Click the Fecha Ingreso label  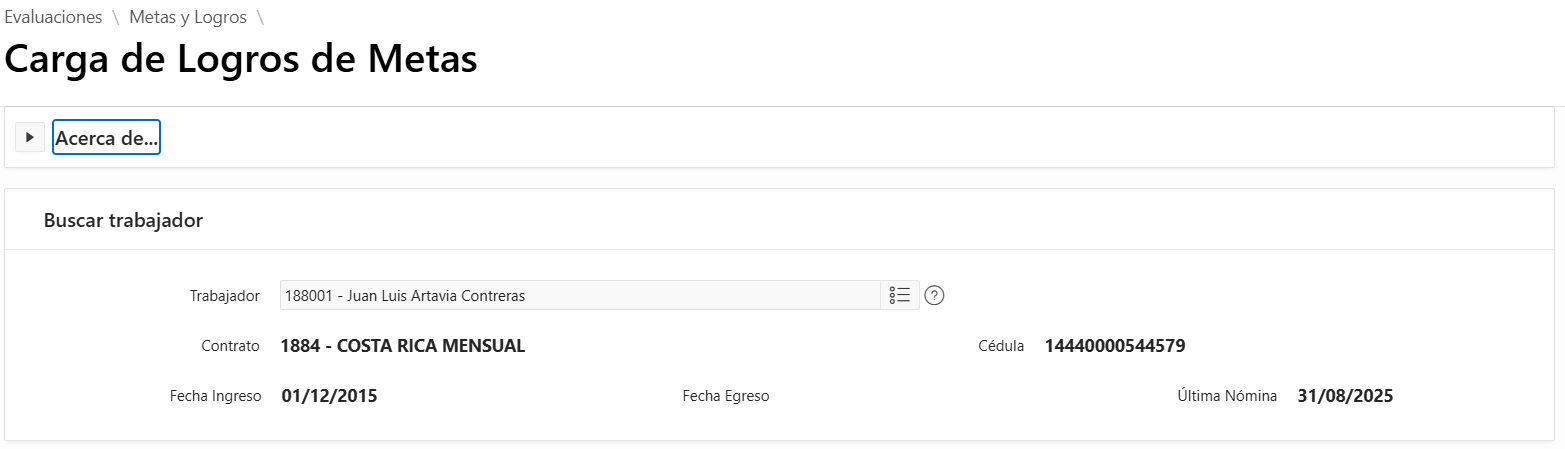coord(215,396)
